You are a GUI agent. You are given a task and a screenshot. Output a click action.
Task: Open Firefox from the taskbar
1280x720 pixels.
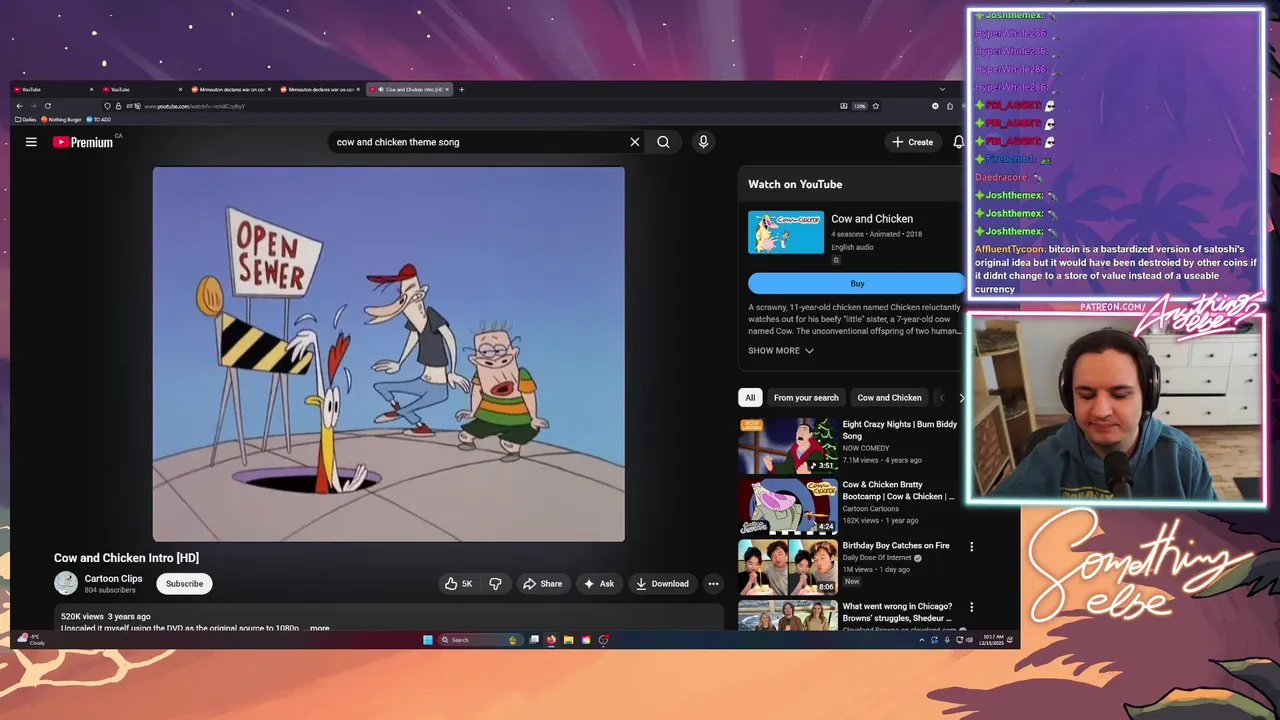click(x=551, y=640)
